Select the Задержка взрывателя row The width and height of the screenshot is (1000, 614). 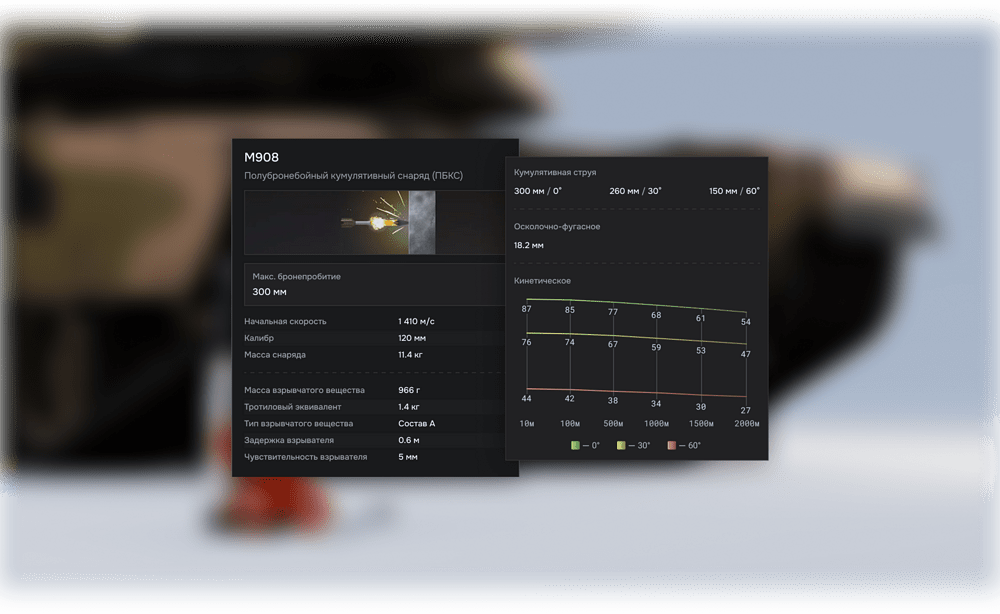[x=375, y=440]
